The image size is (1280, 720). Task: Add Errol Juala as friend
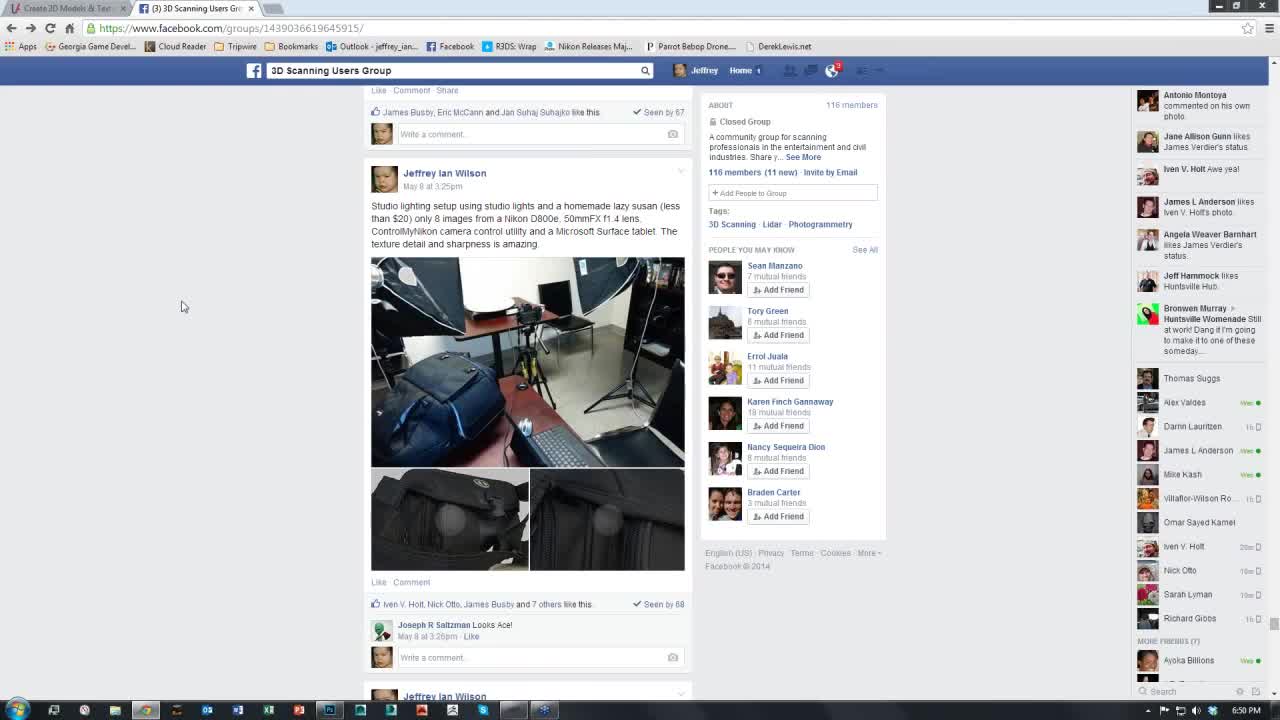[x=778, y=380]
